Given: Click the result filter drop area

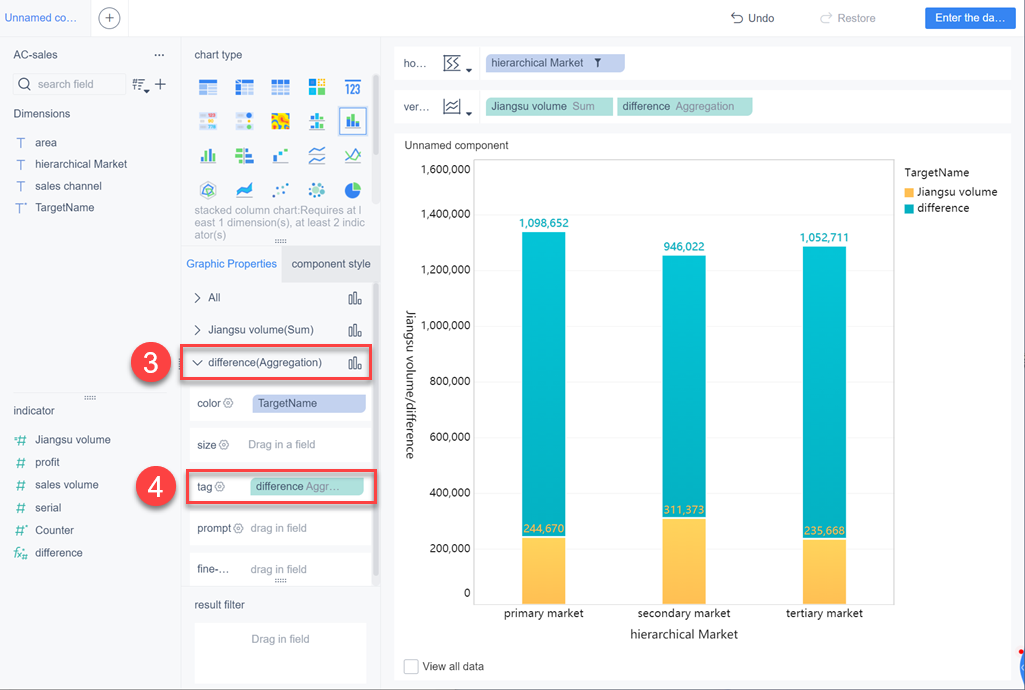Looking at the screenshot, I should pos(280,652).
